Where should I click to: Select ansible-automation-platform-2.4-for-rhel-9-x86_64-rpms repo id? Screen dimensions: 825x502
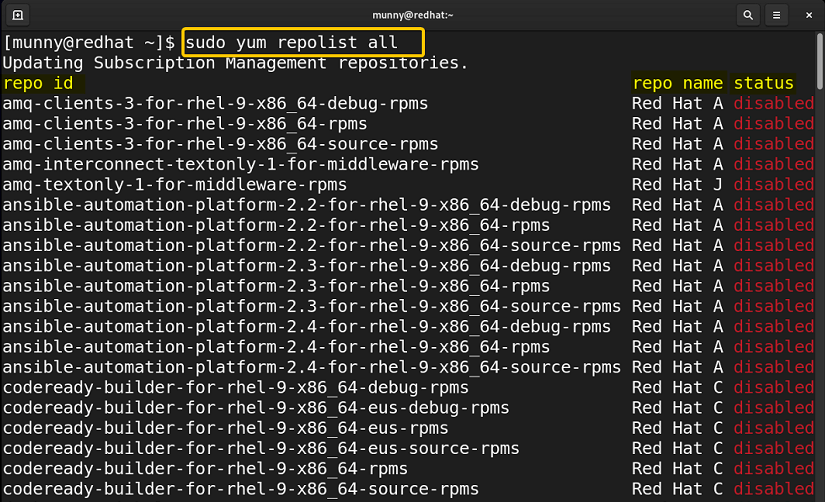pyautogui.click(x=276, y=347)
